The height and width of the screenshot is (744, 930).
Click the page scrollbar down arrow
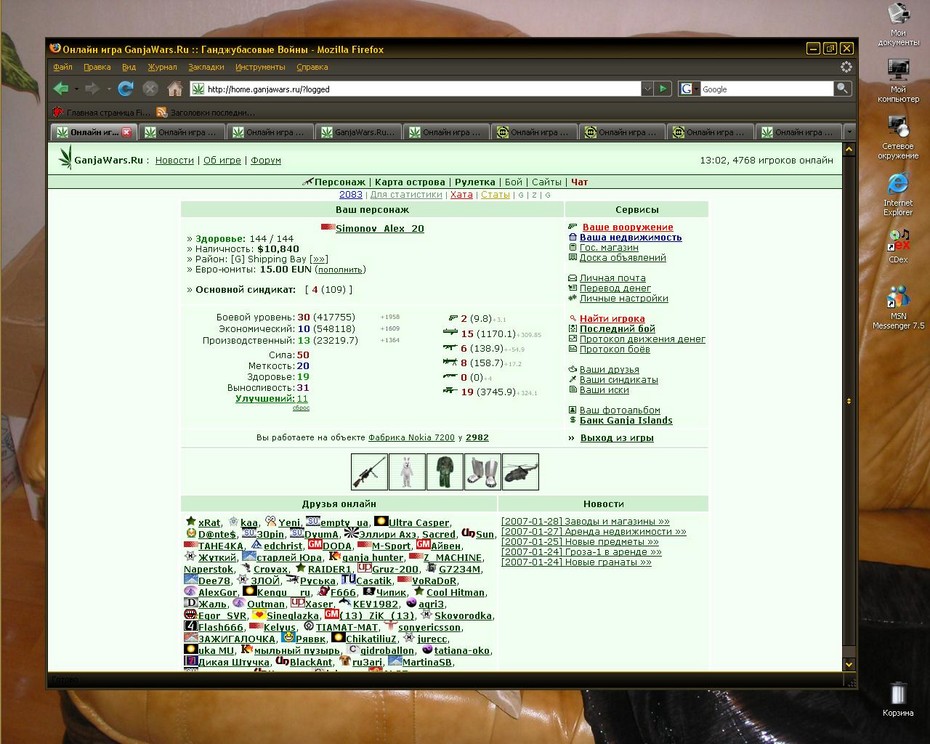pyautogui.click(x=849, y=664)
